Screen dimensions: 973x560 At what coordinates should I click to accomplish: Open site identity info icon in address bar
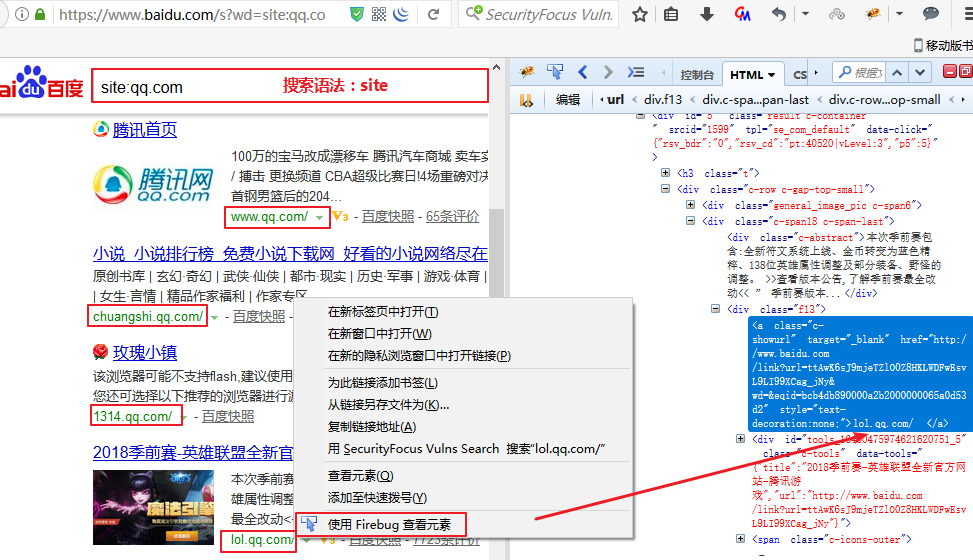coord(21,14)
